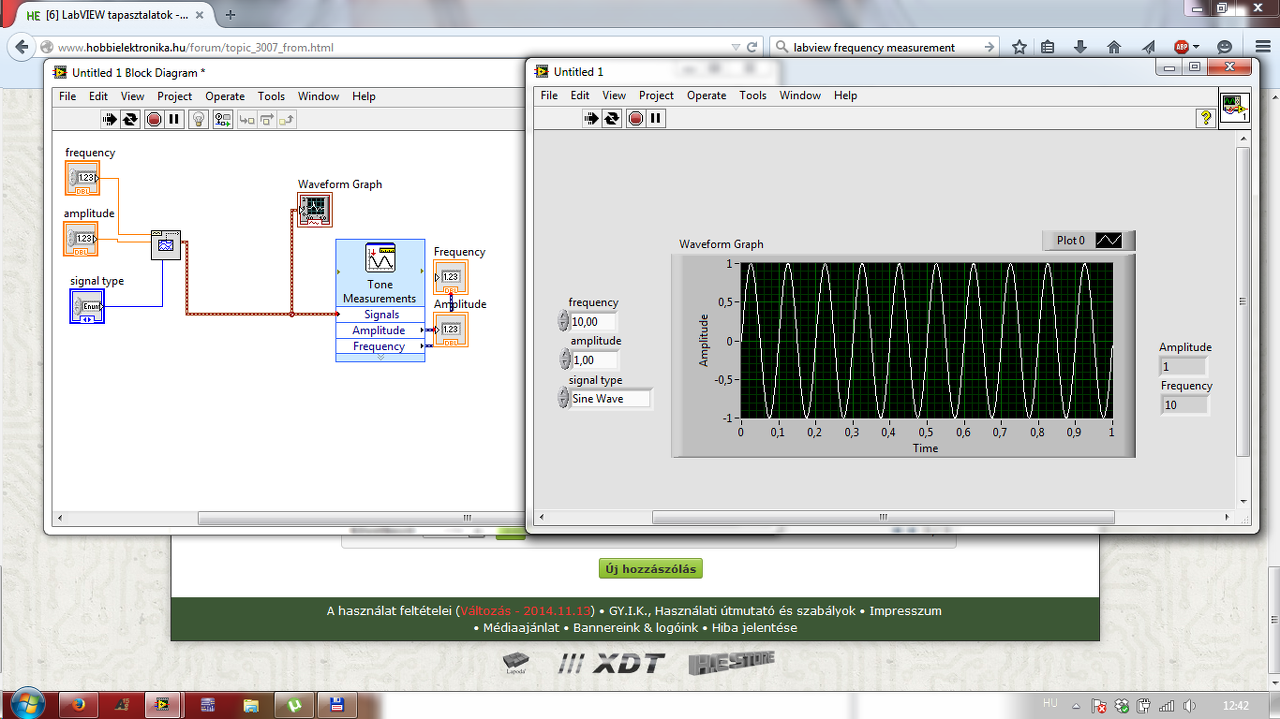Click Új hozzászólás button
1280x719 pixels.
click(651, 569)
